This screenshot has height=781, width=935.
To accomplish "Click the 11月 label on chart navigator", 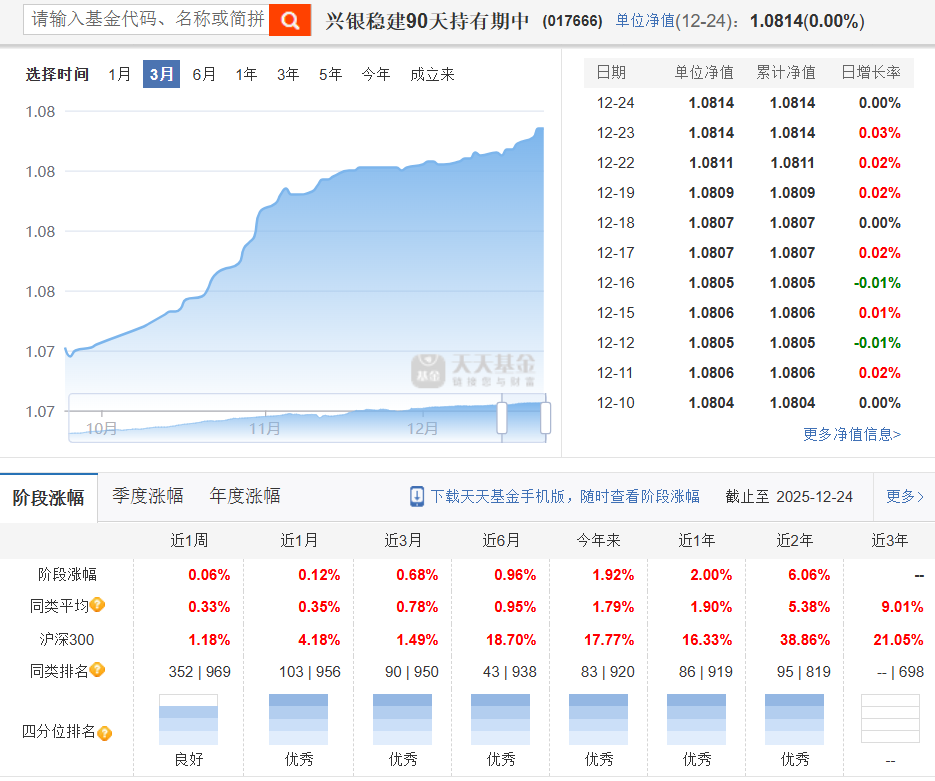I will [x=264, y=428].
